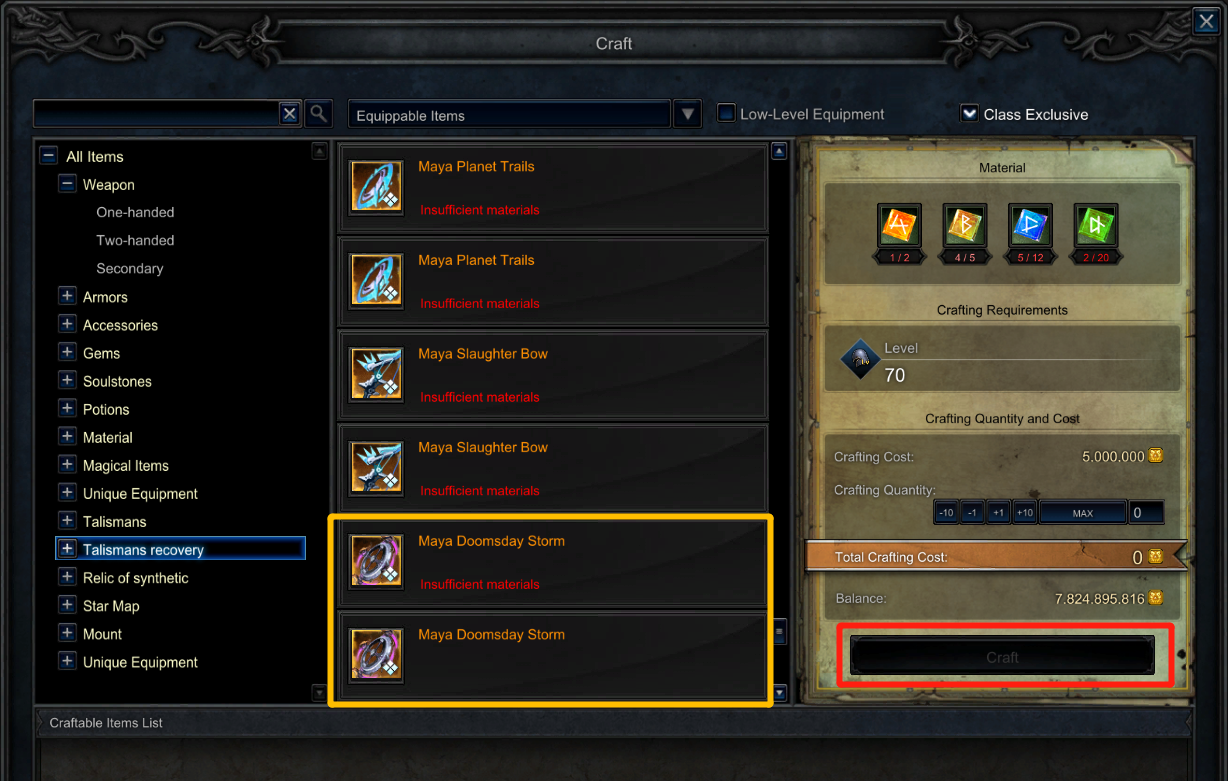The height and width of the screenshot is (781, 1228).
Task: Click the search magnifier icon
Action: tap(318, 113)
